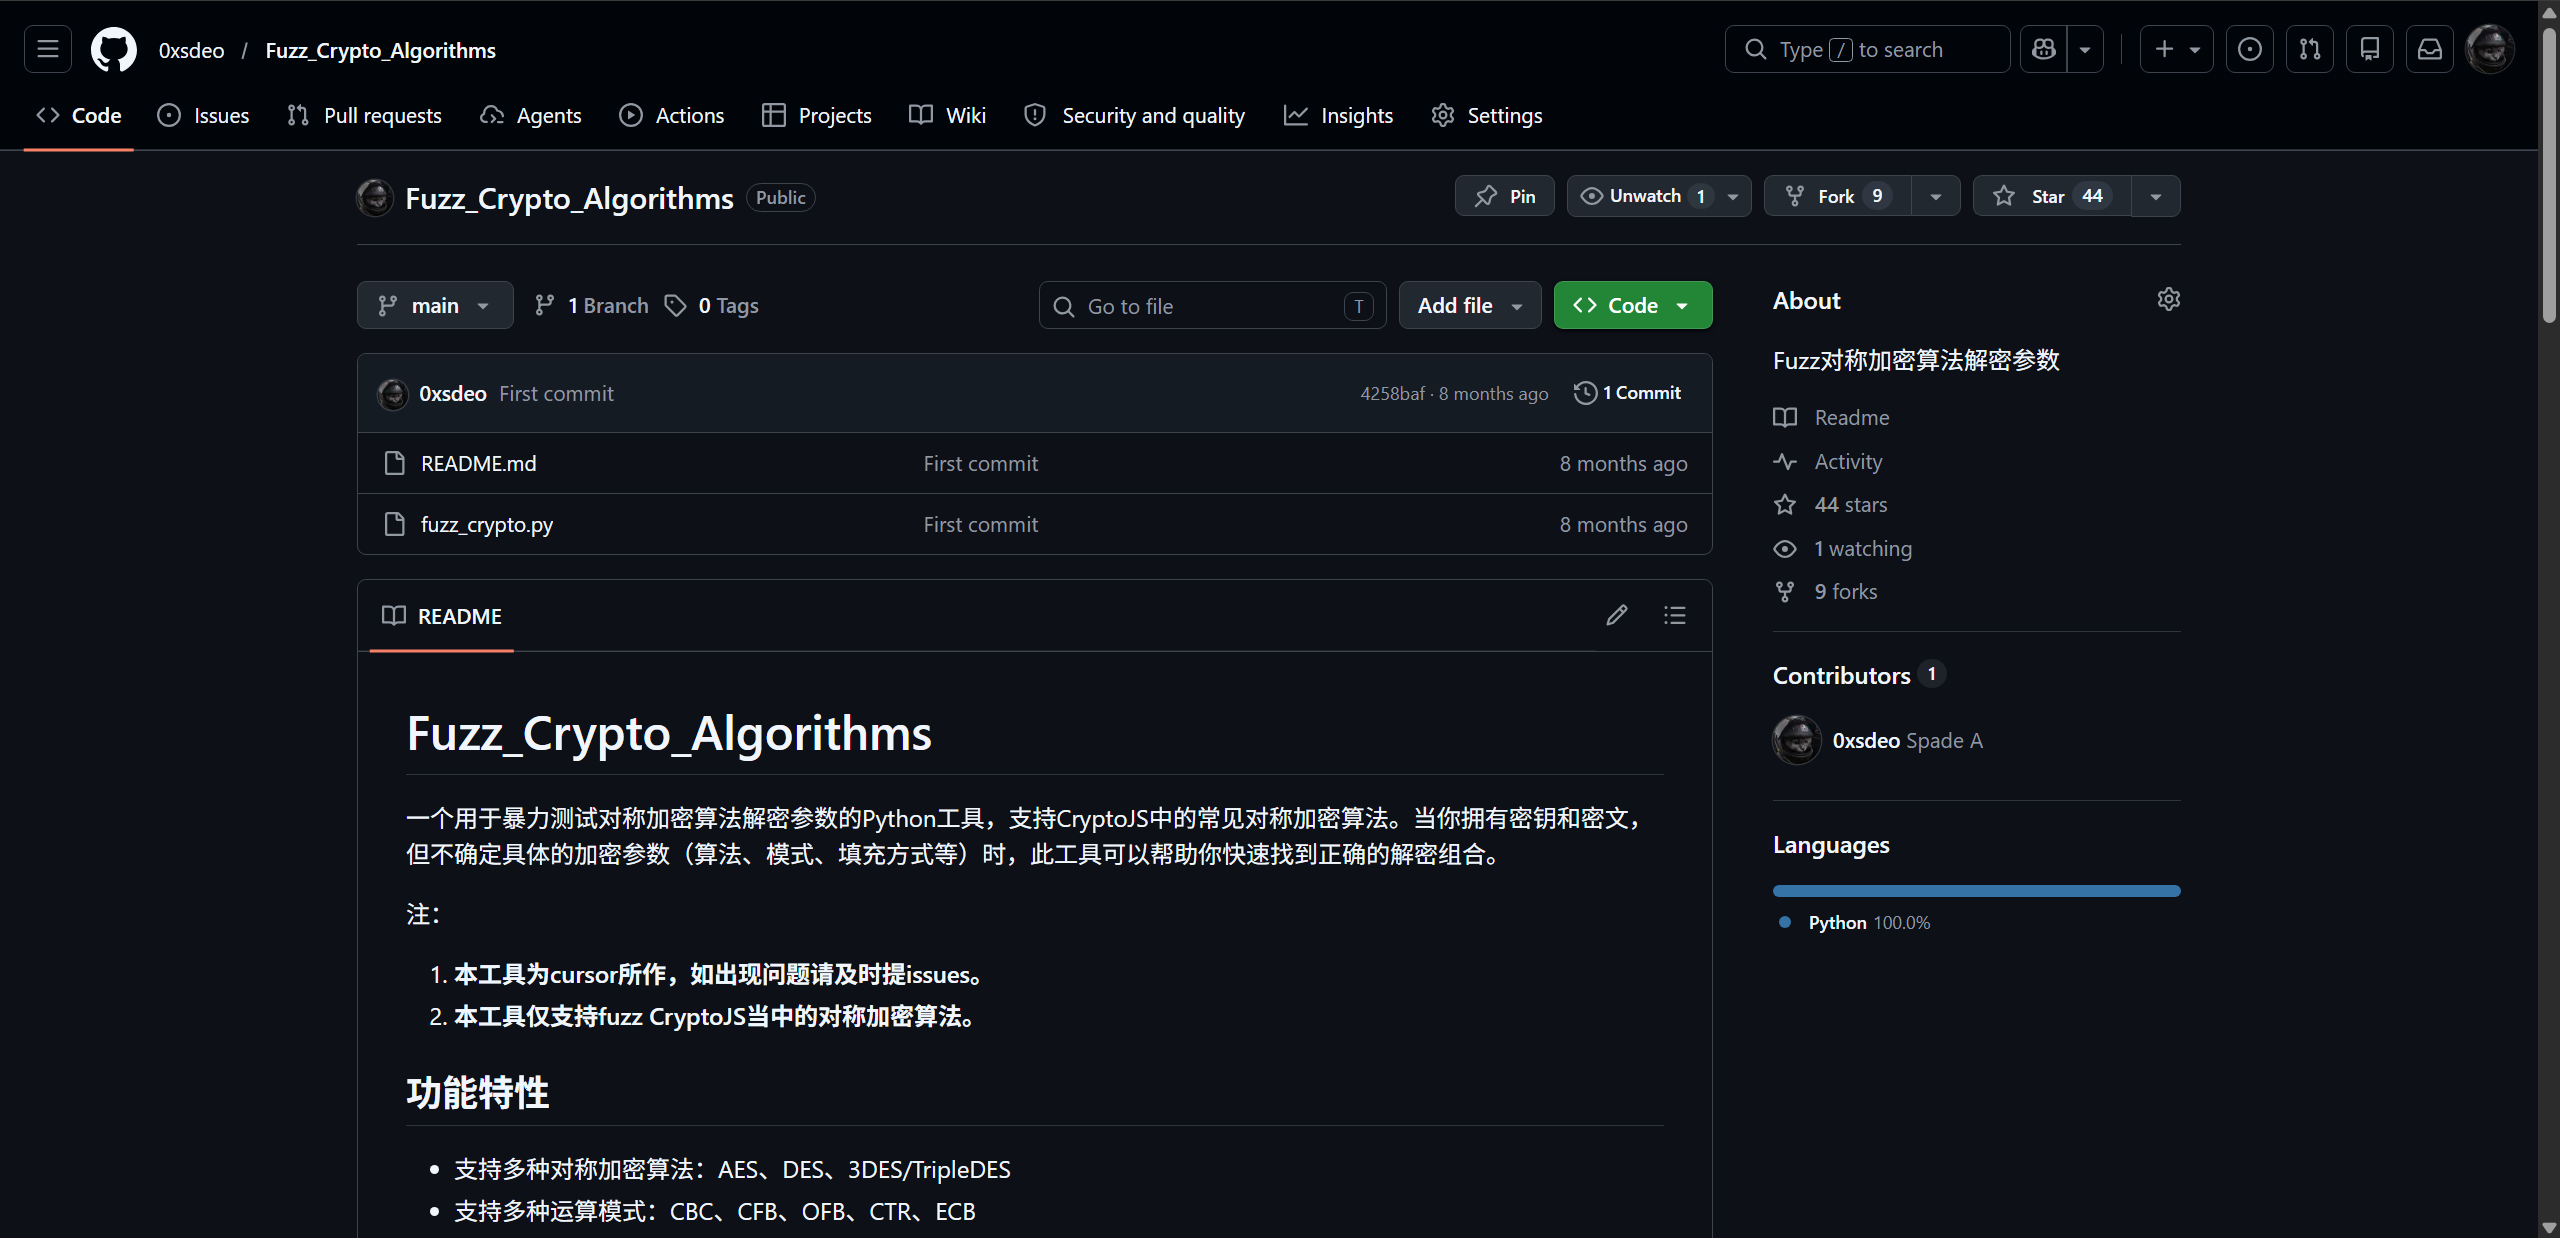View the 1 Commit history link
This screenshot has height=1238, width=2560.
[x=1628, y=393]
